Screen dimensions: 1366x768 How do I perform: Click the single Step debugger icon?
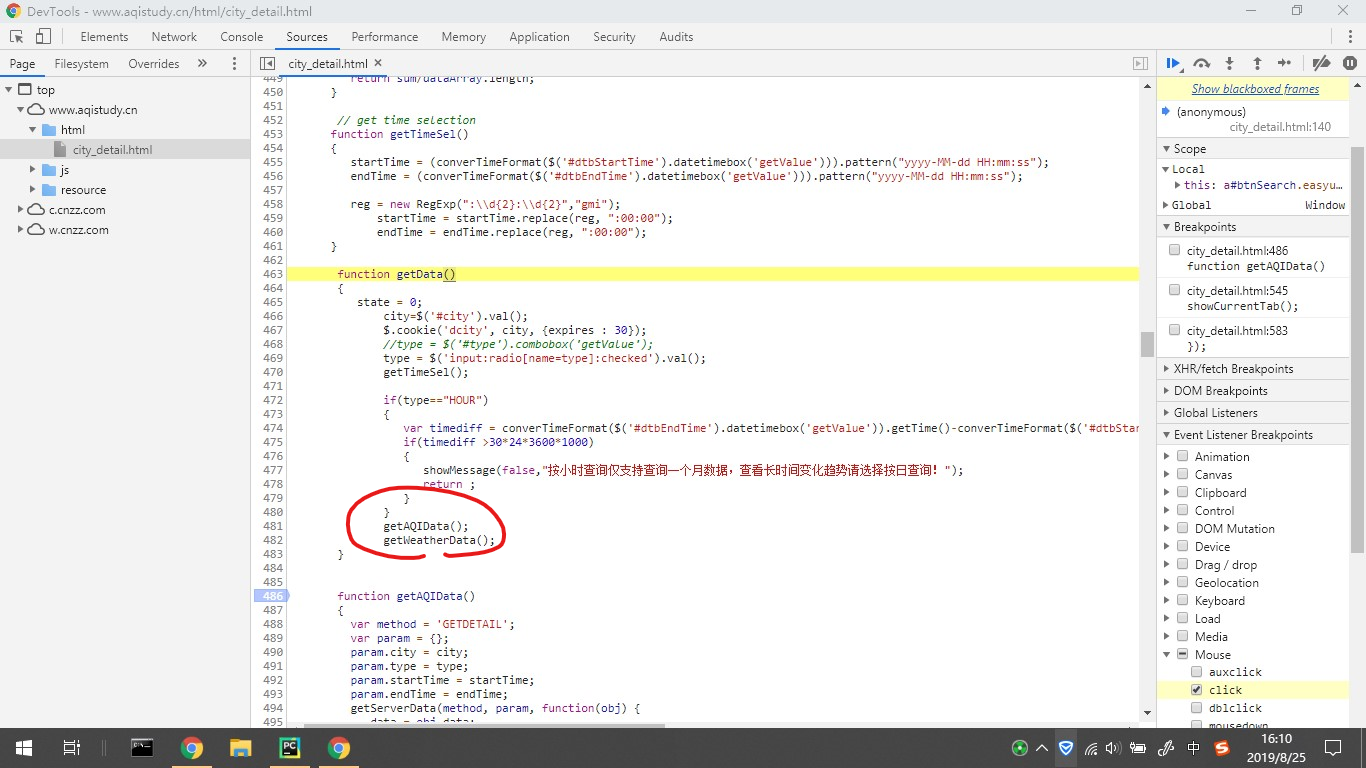[x=1285, y=63]
